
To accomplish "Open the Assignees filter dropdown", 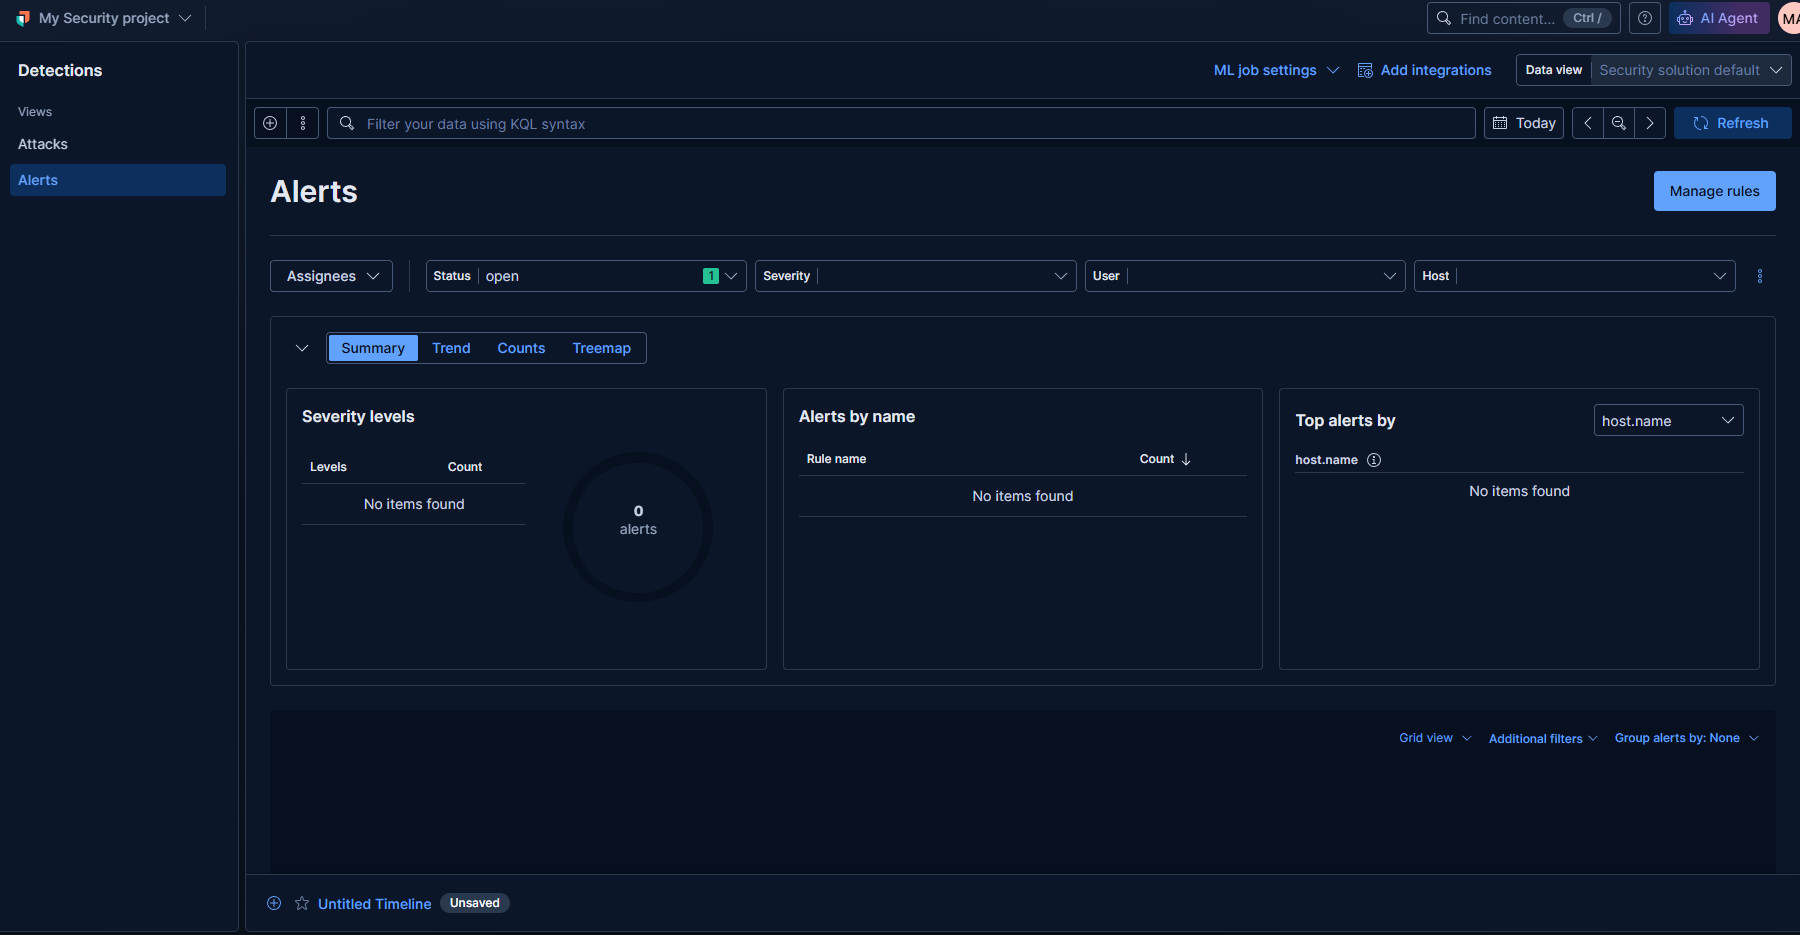I will click(331, 276).
